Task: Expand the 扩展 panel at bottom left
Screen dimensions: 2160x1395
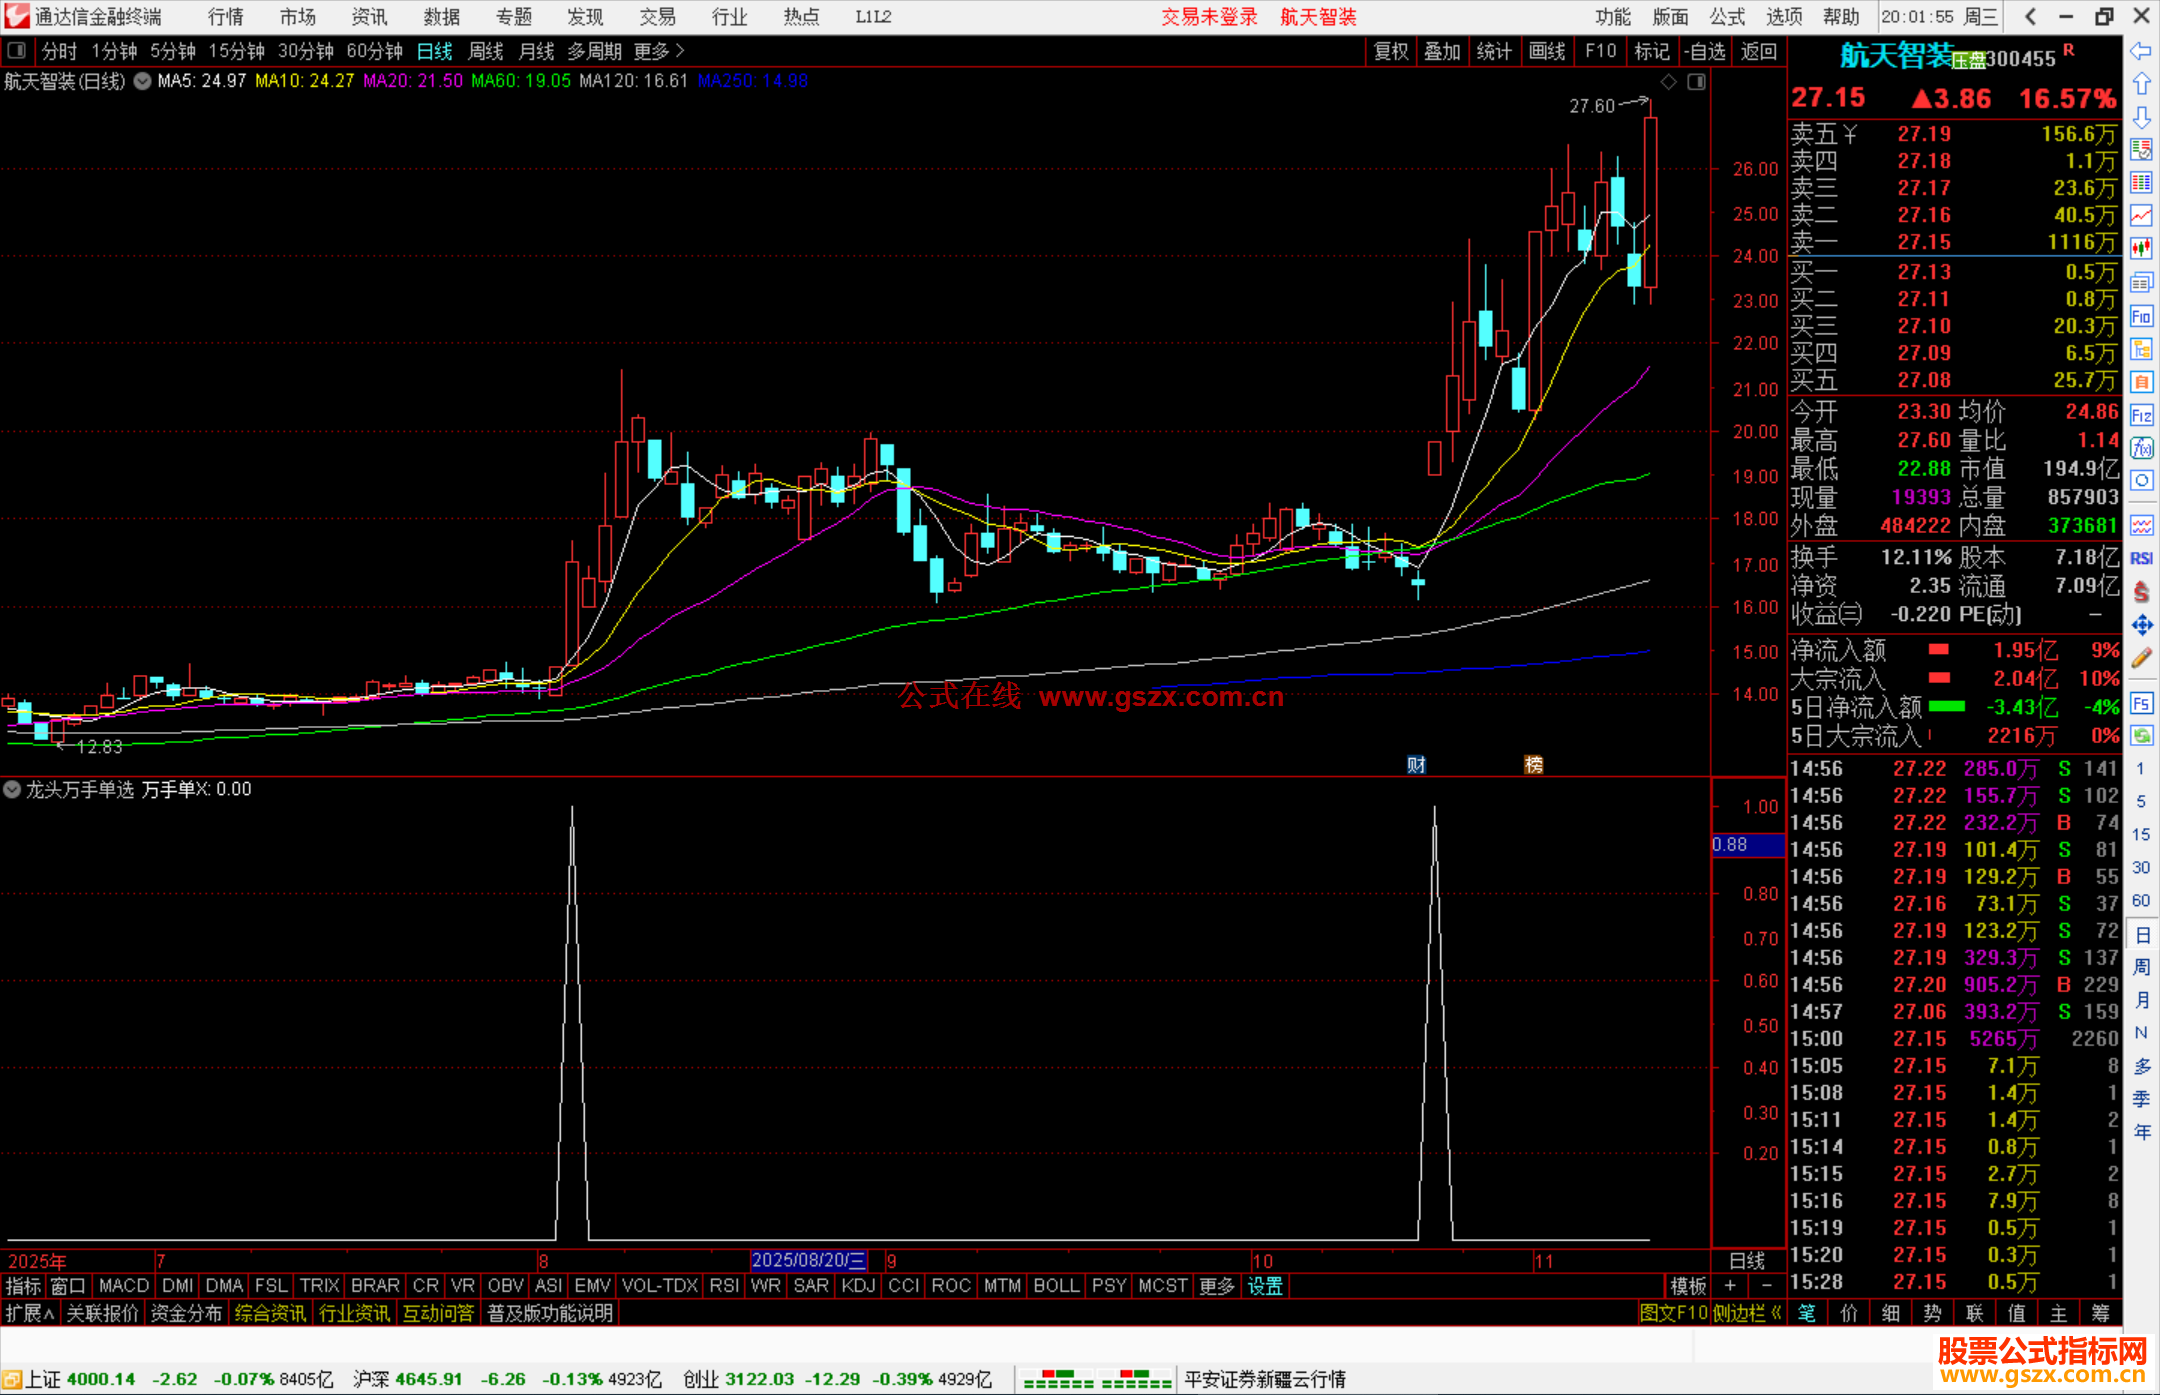Action: (29, 1313)
